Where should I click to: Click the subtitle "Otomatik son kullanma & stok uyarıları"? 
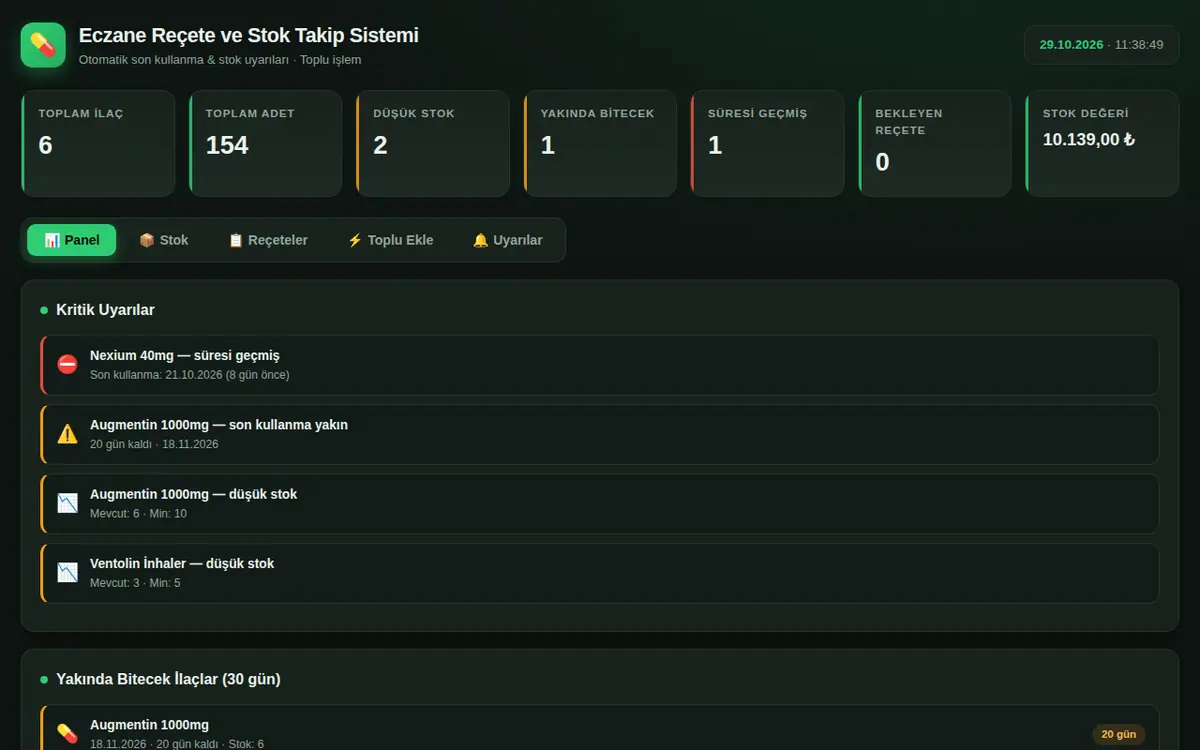tap(184, 60)
